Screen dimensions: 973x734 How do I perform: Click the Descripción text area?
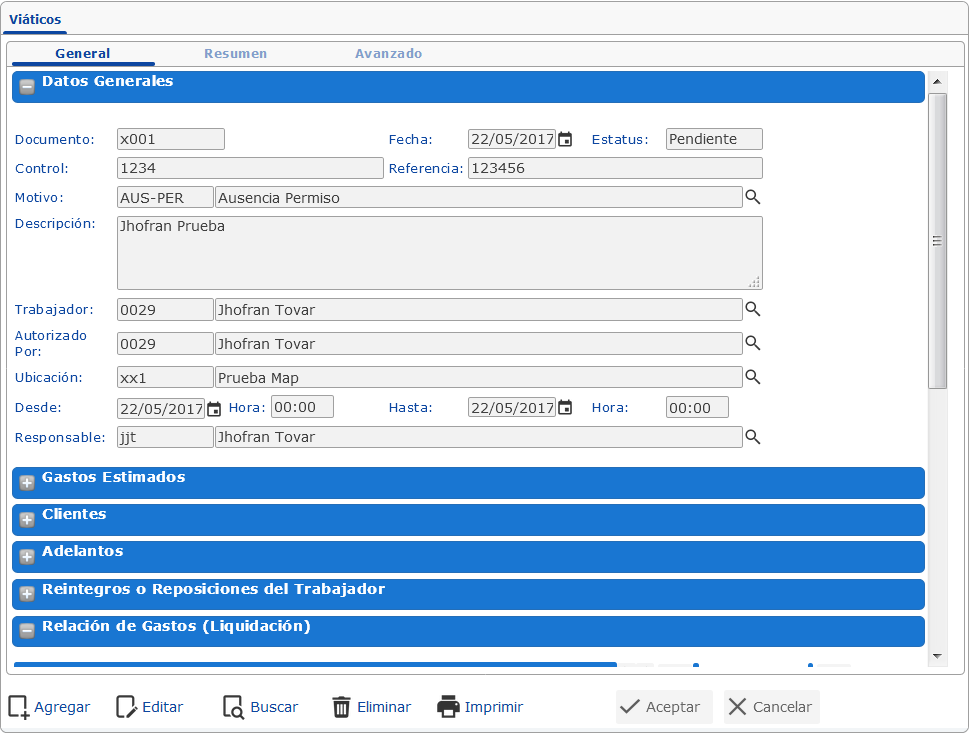[439, 253]
